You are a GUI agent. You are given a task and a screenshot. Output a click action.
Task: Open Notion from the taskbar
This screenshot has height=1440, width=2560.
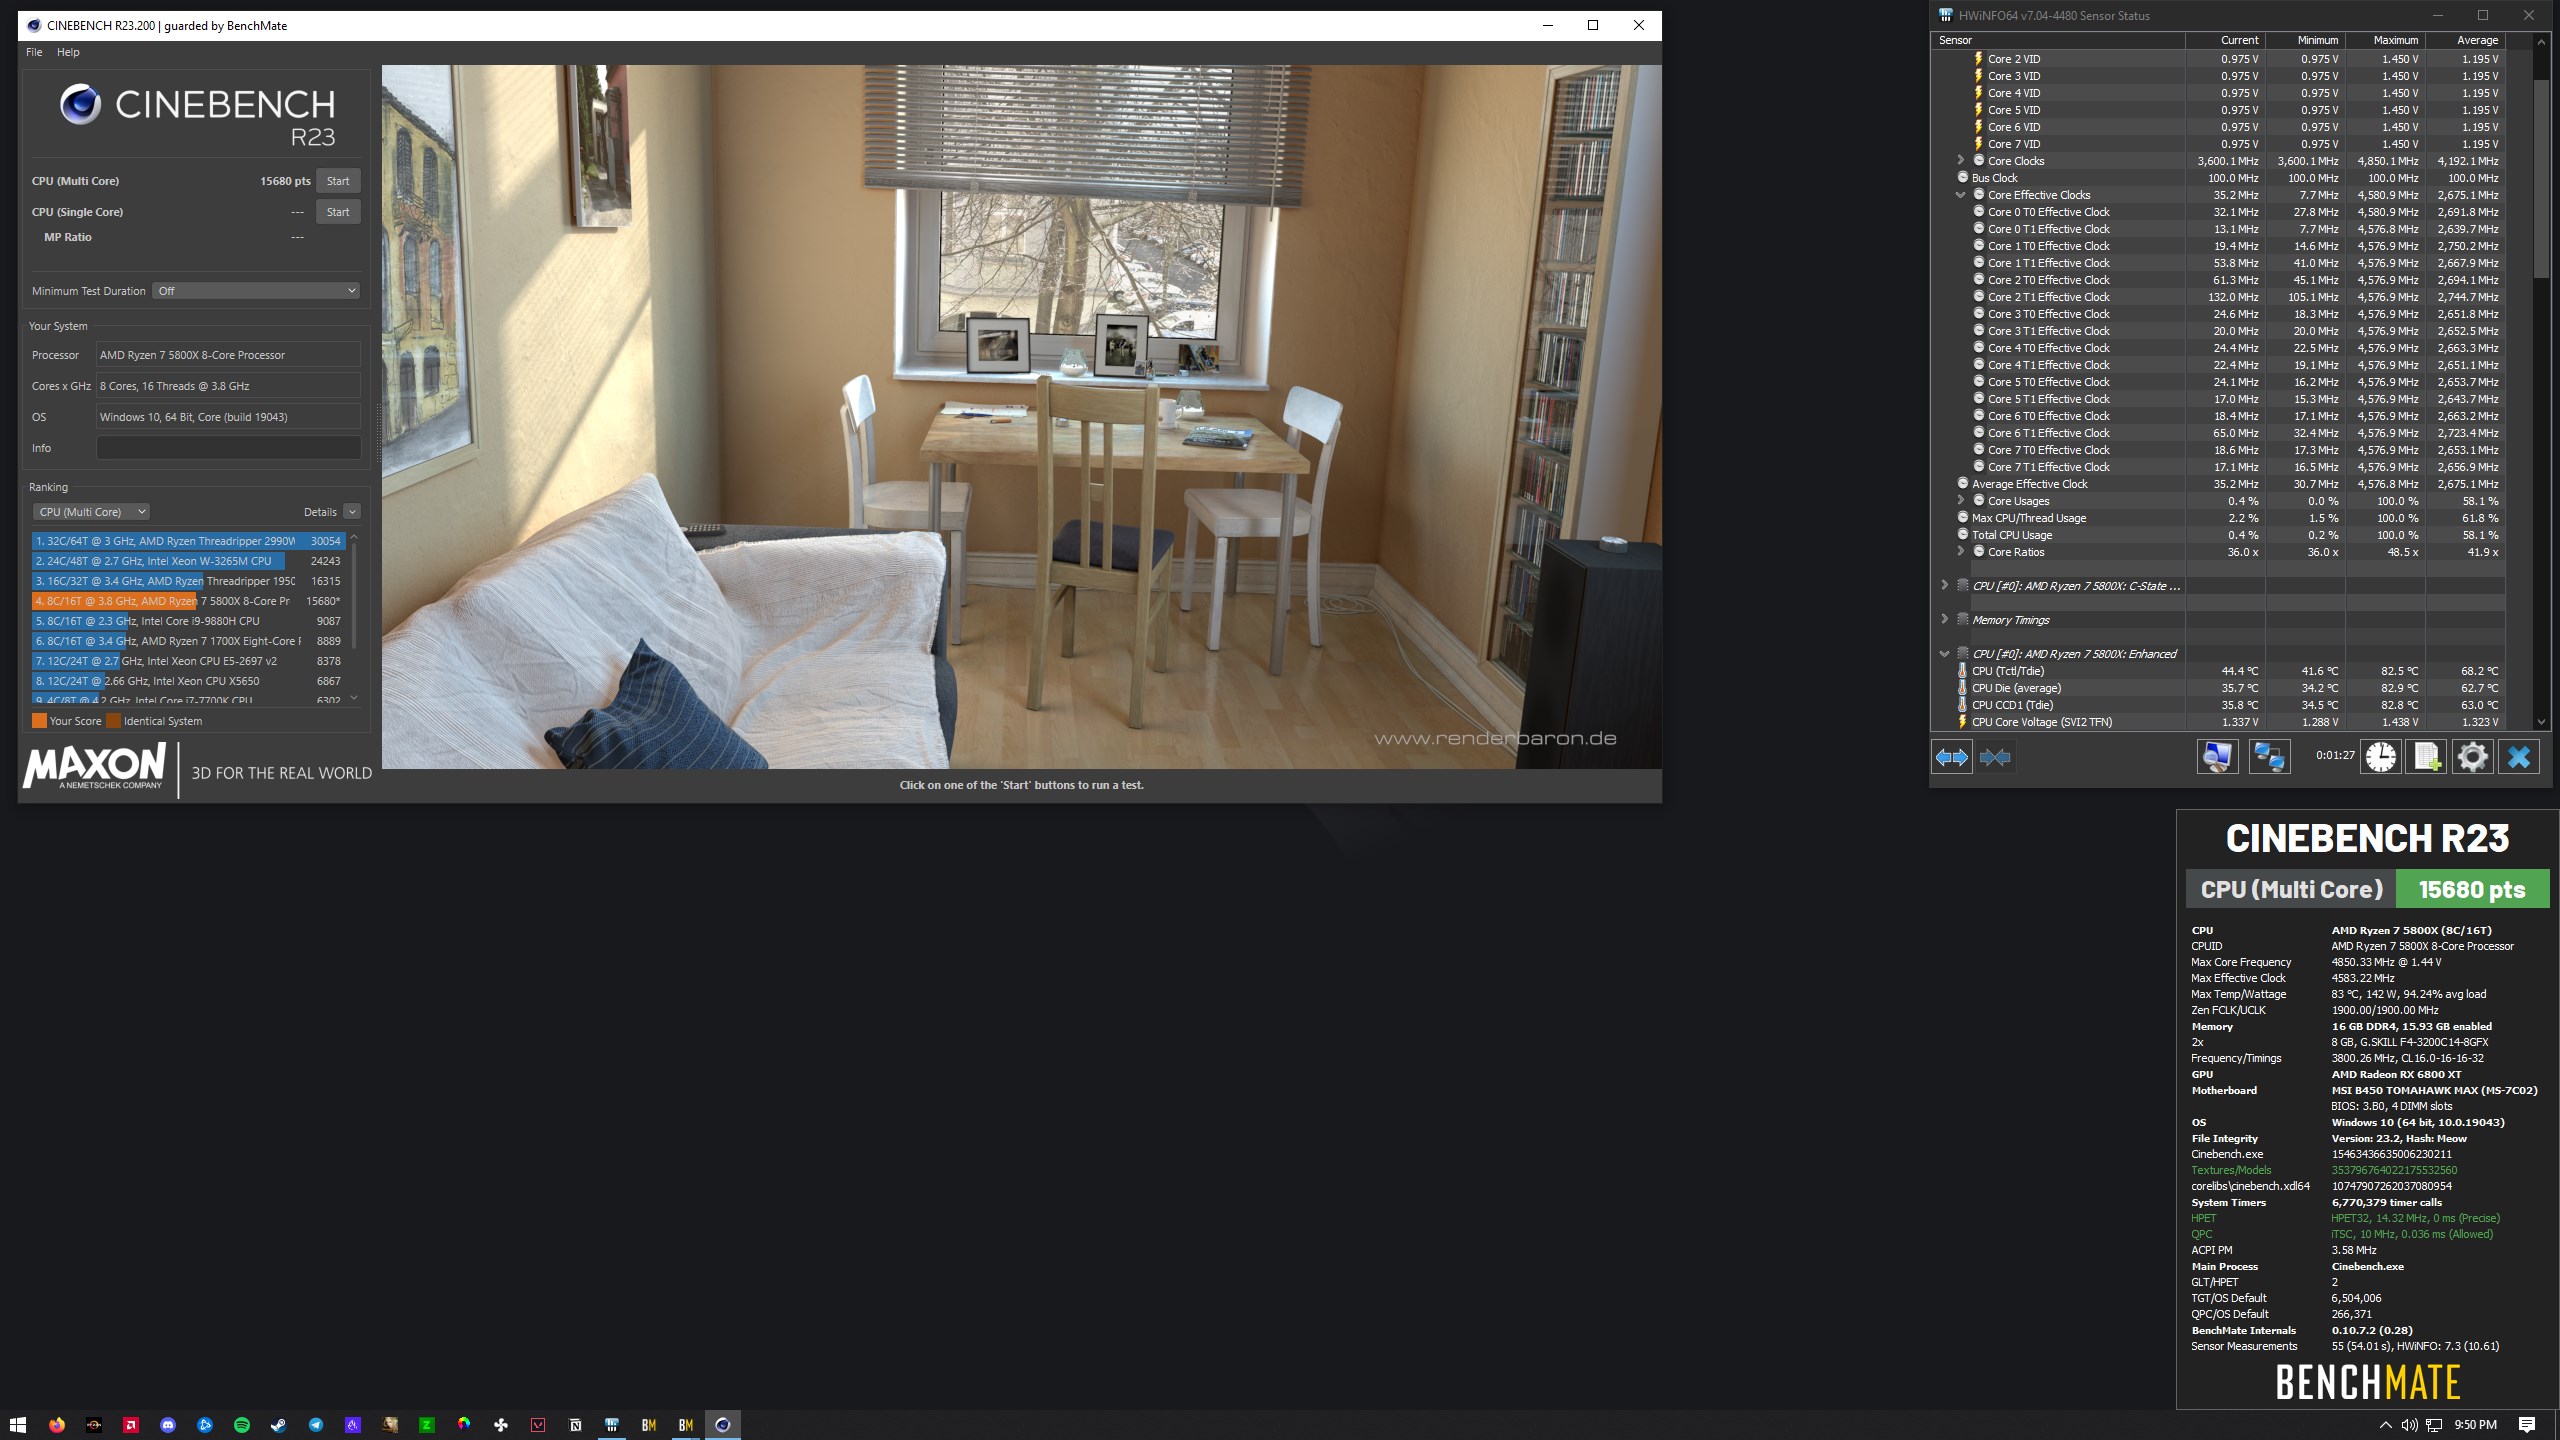[x=575, y=1425]
